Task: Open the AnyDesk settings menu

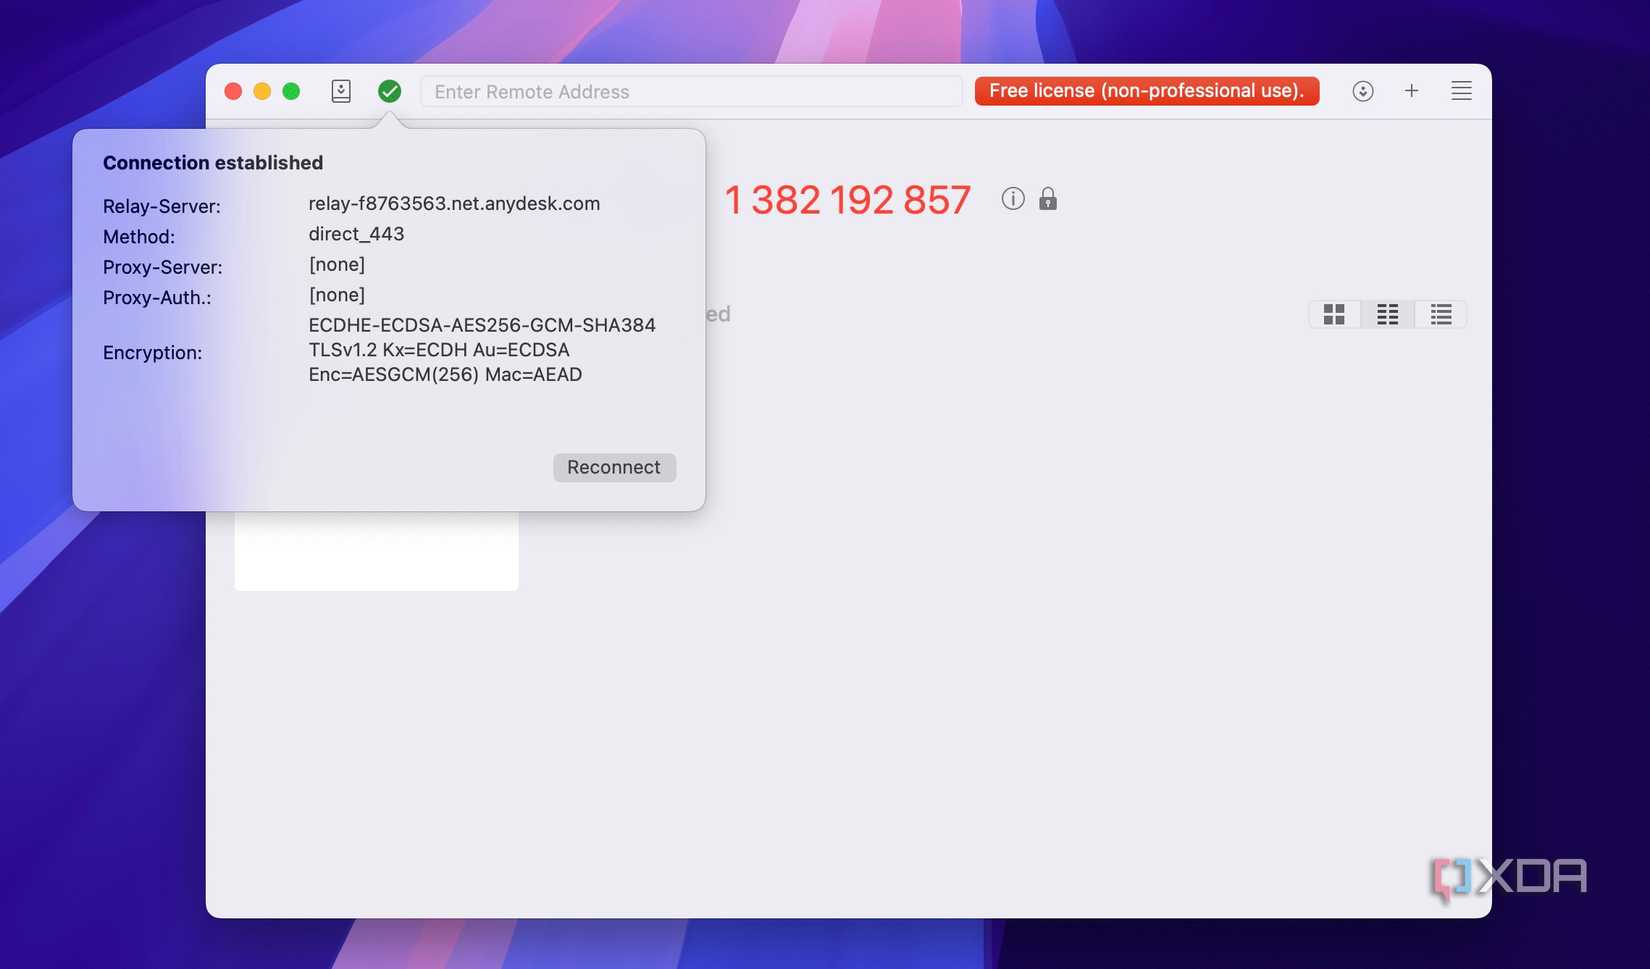Action: 1461,90
